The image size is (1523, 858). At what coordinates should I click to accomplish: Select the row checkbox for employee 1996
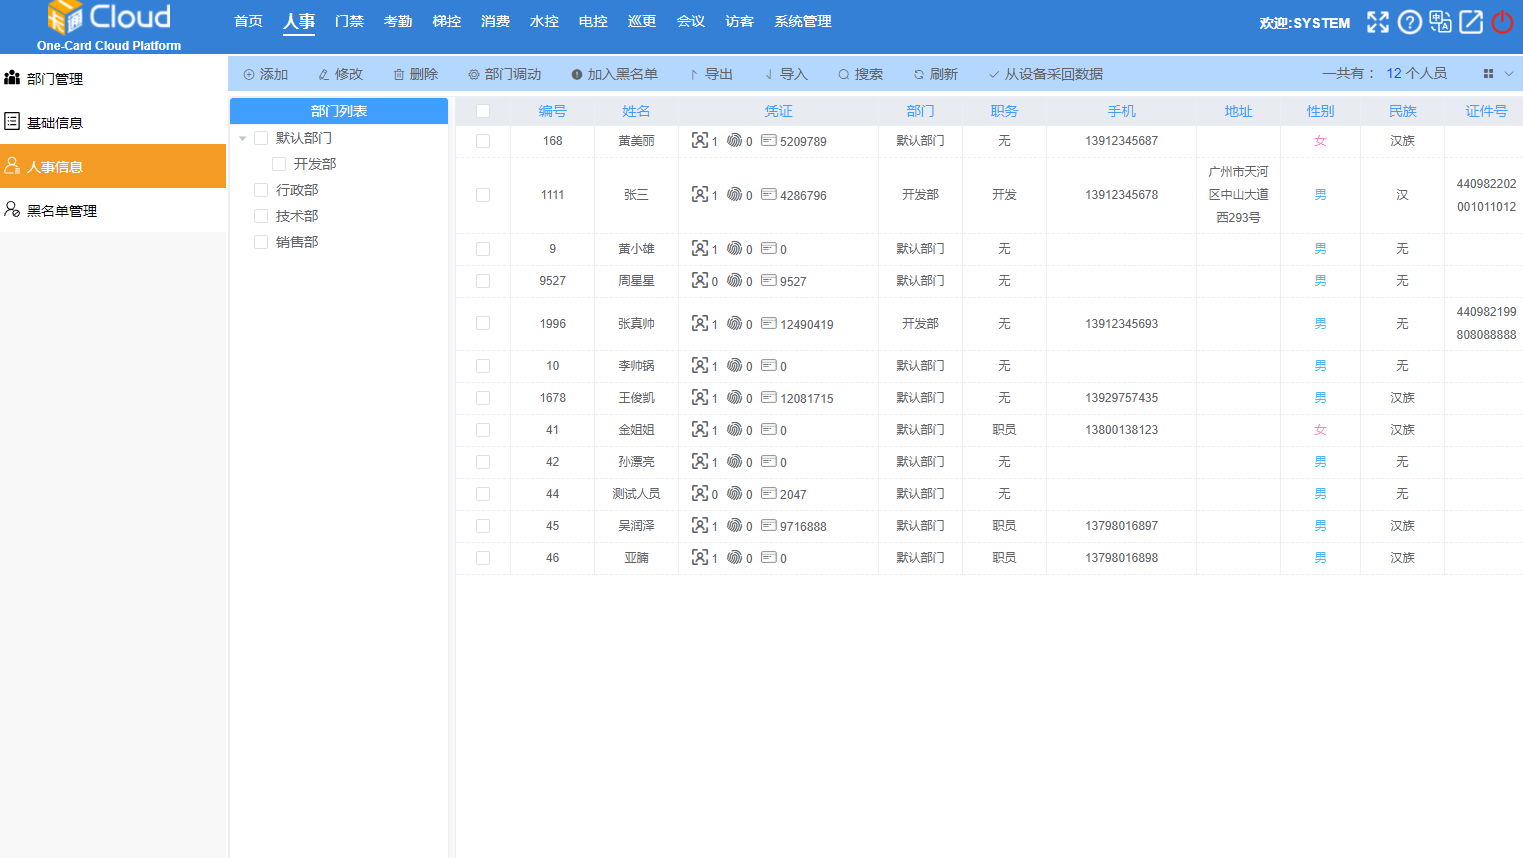pyautogui.click(x=483, y=324)
